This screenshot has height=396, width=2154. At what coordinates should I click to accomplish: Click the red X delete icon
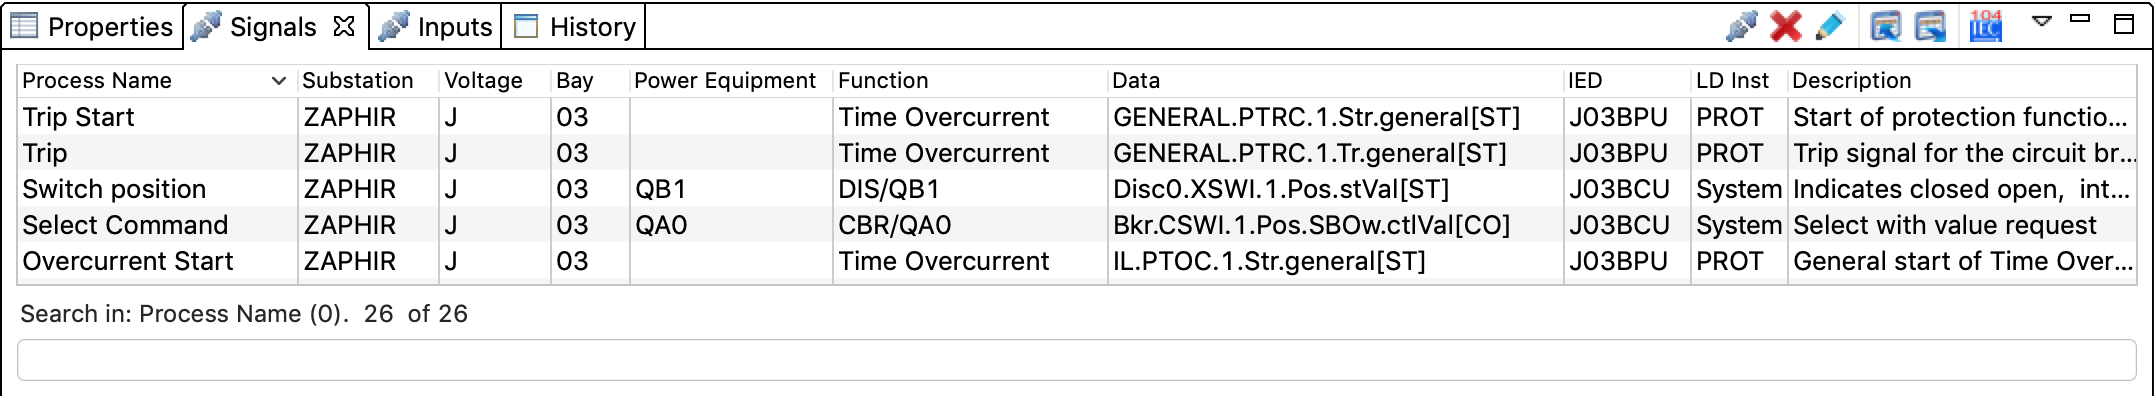tap(1786, 26)
